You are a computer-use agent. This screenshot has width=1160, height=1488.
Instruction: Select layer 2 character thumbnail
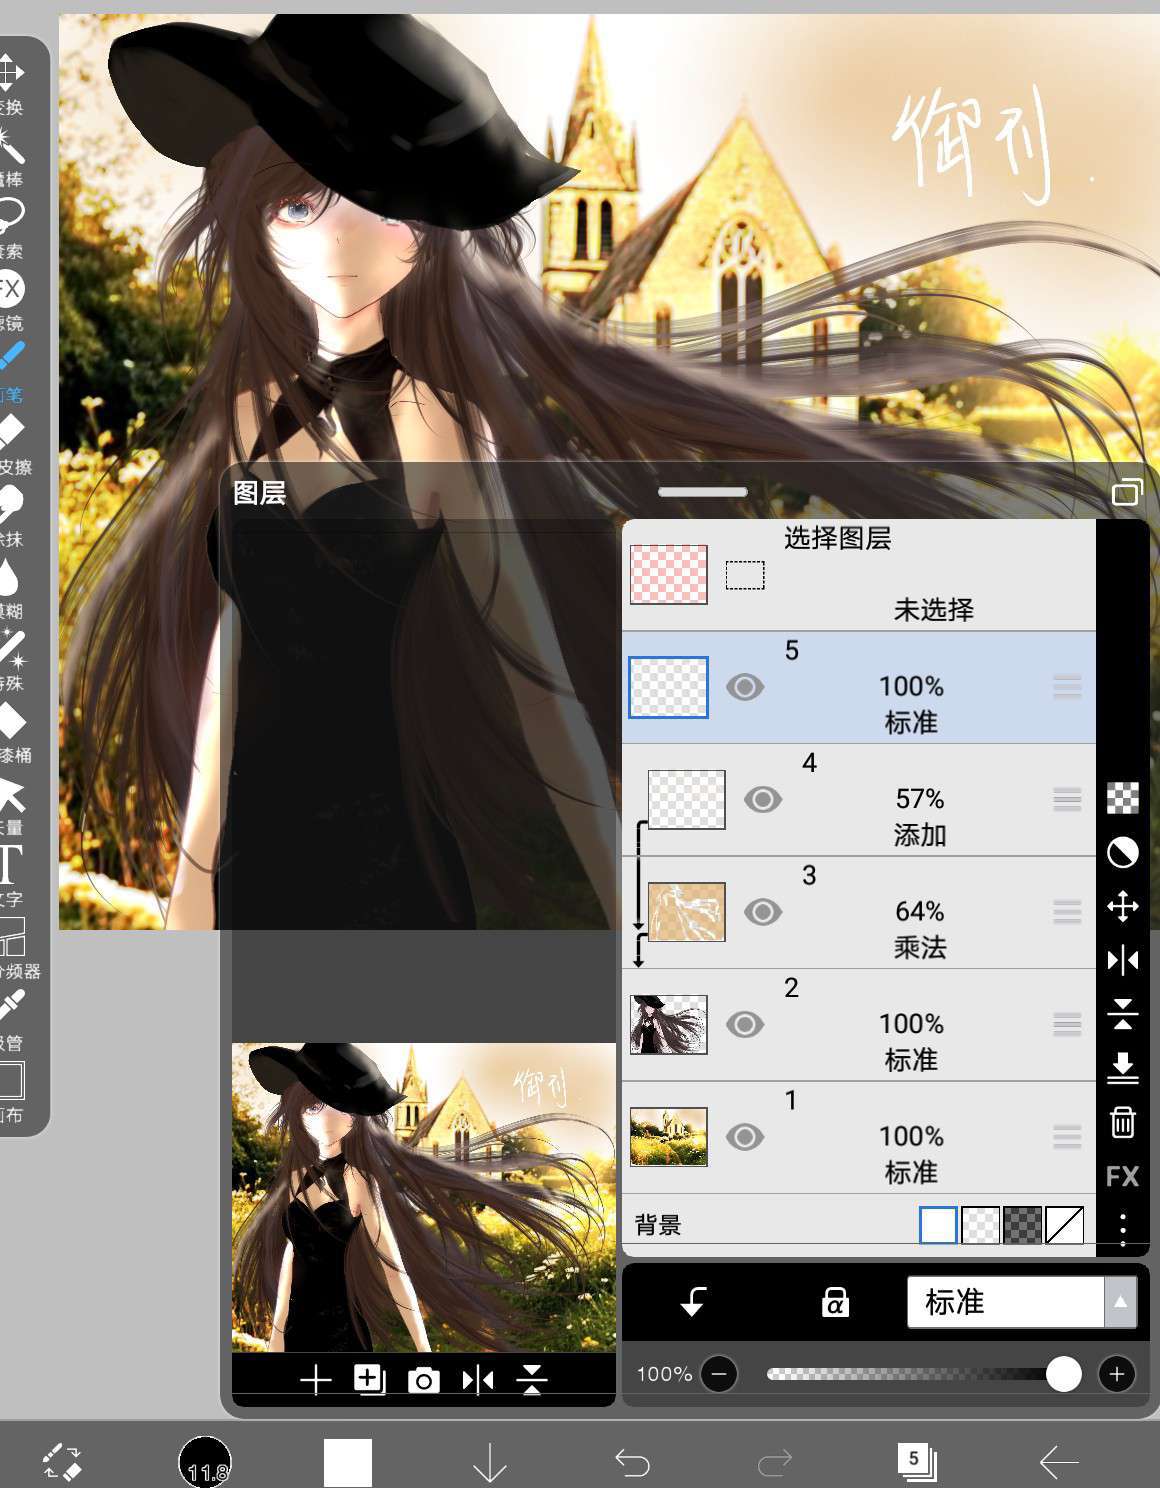669,1024
